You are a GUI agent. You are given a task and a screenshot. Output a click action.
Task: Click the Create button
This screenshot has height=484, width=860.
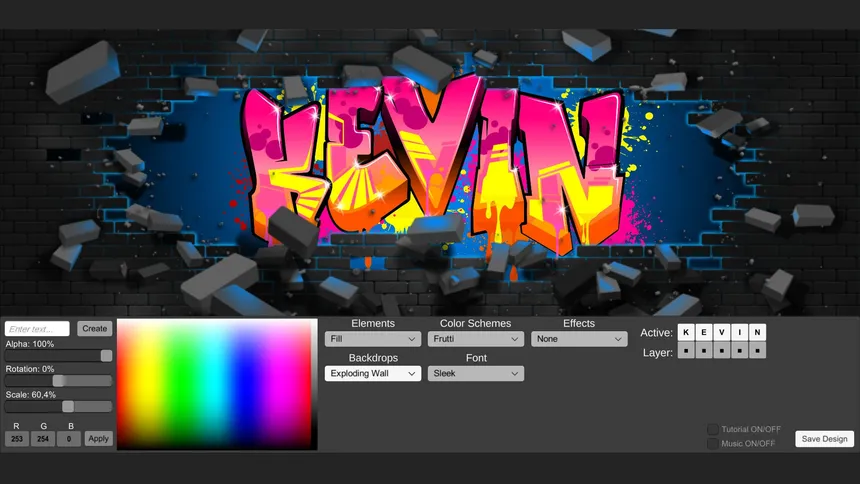(94, 329)
